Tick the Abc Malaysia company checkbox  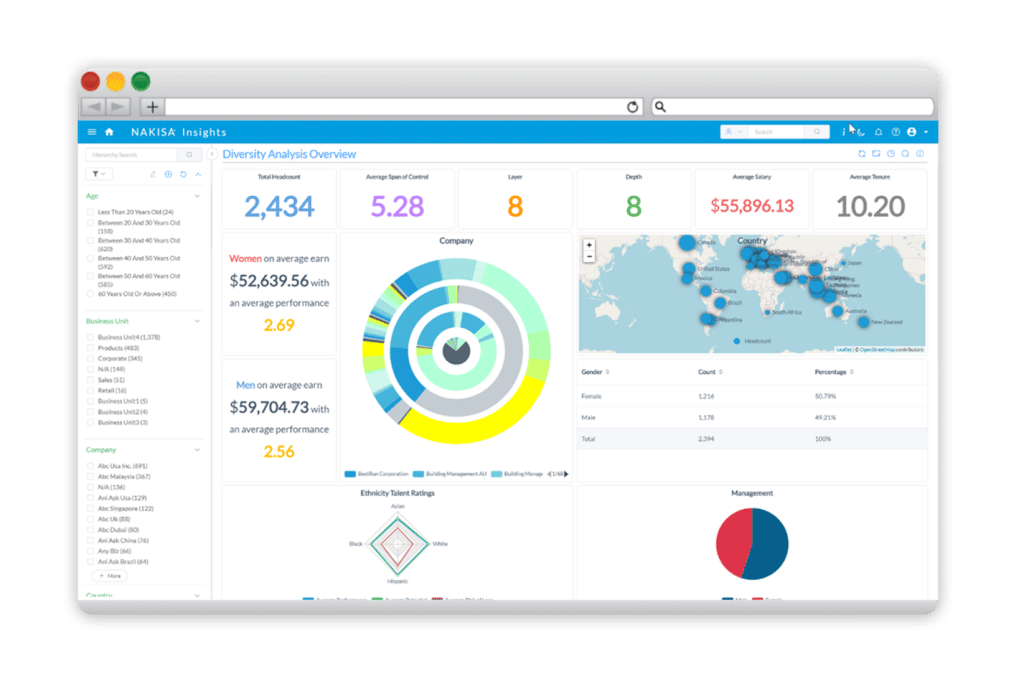(91, 476)
